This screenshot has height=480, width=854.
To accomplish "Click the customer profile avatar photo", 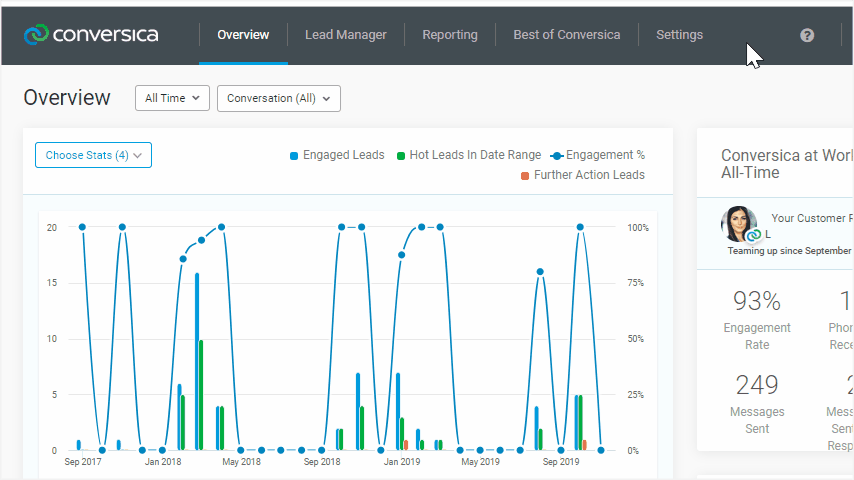I will coord(739,224).
